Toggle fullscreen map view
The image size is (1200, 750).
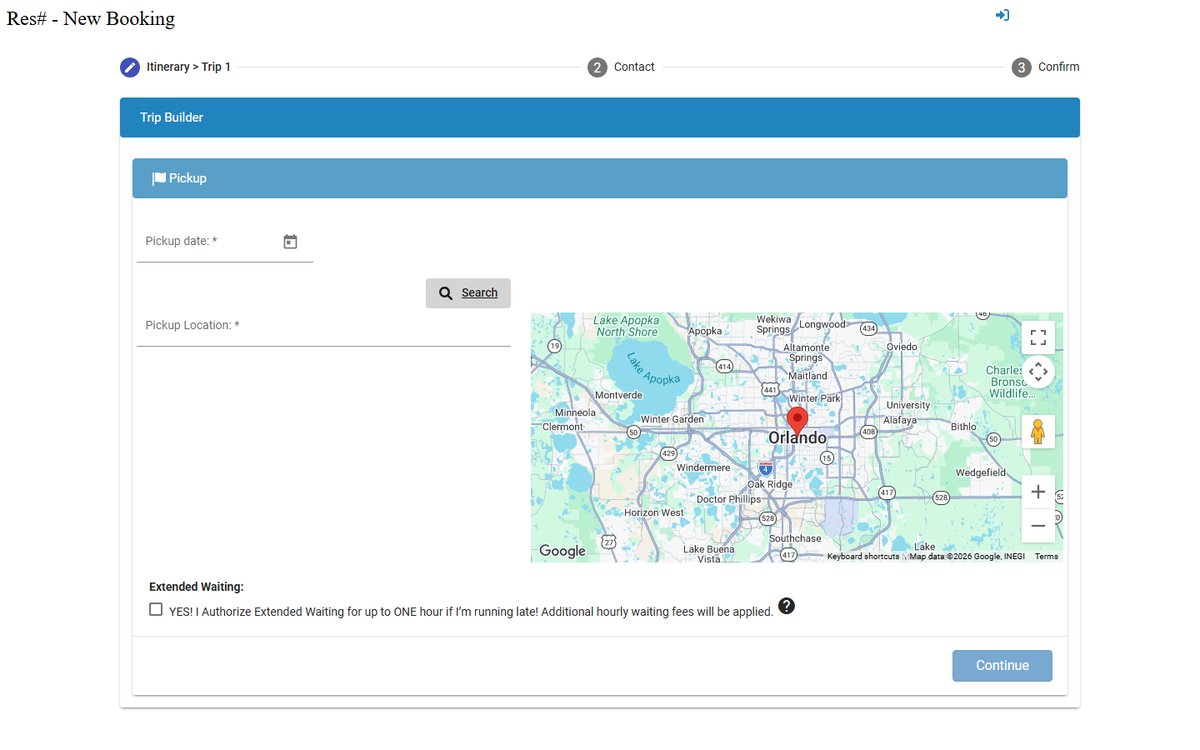(1038, 337)
